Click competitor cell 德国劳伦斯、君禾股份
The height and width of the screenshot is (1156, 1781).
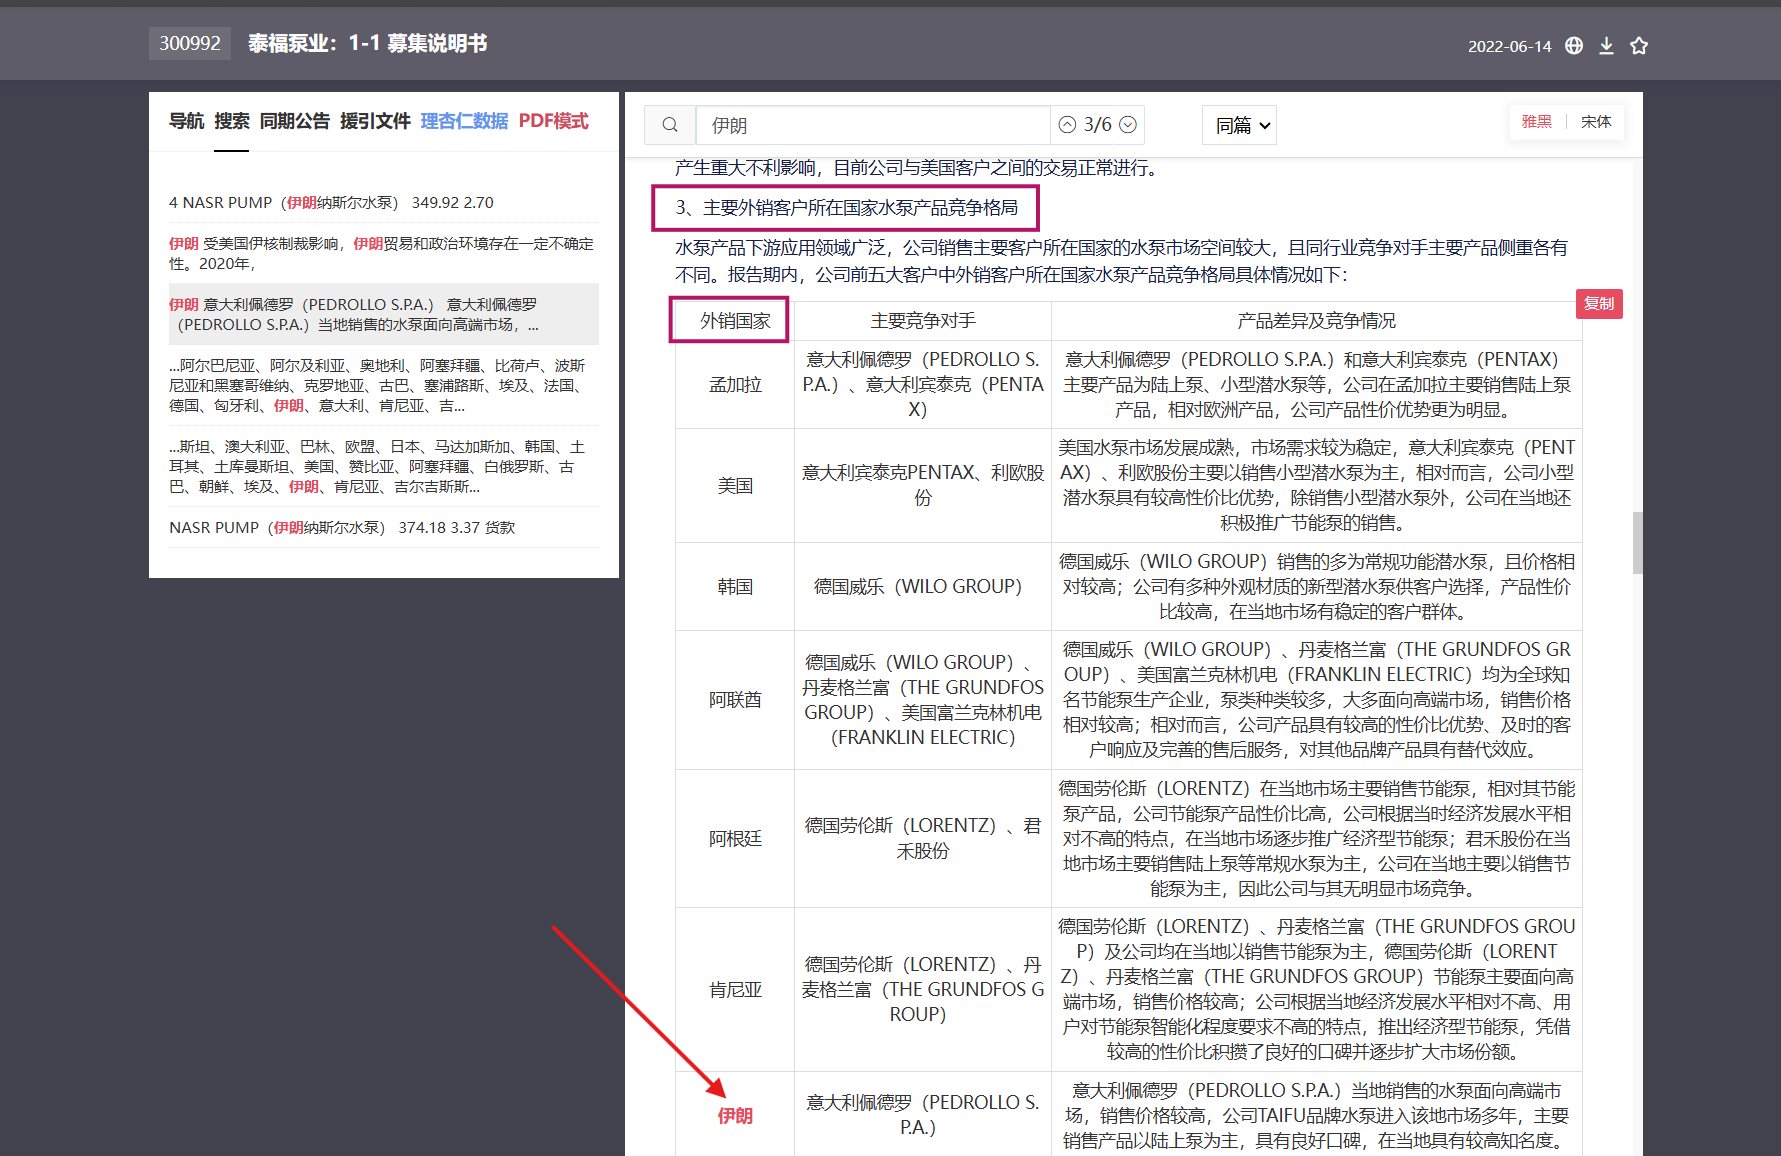pyautogui.click(x=923, y=838)
